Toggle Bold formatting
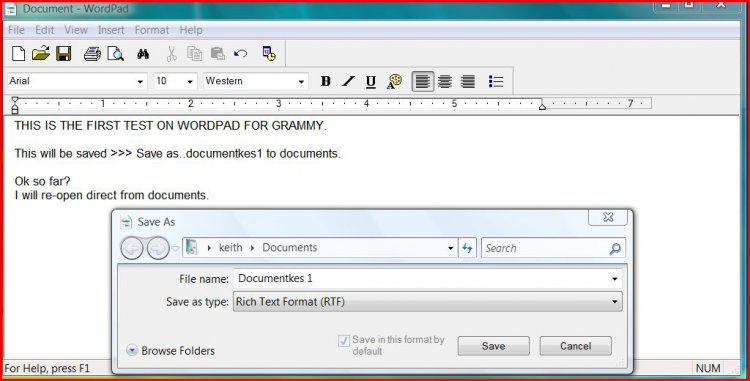Screen dimensions: 750x381 (326, 81)
